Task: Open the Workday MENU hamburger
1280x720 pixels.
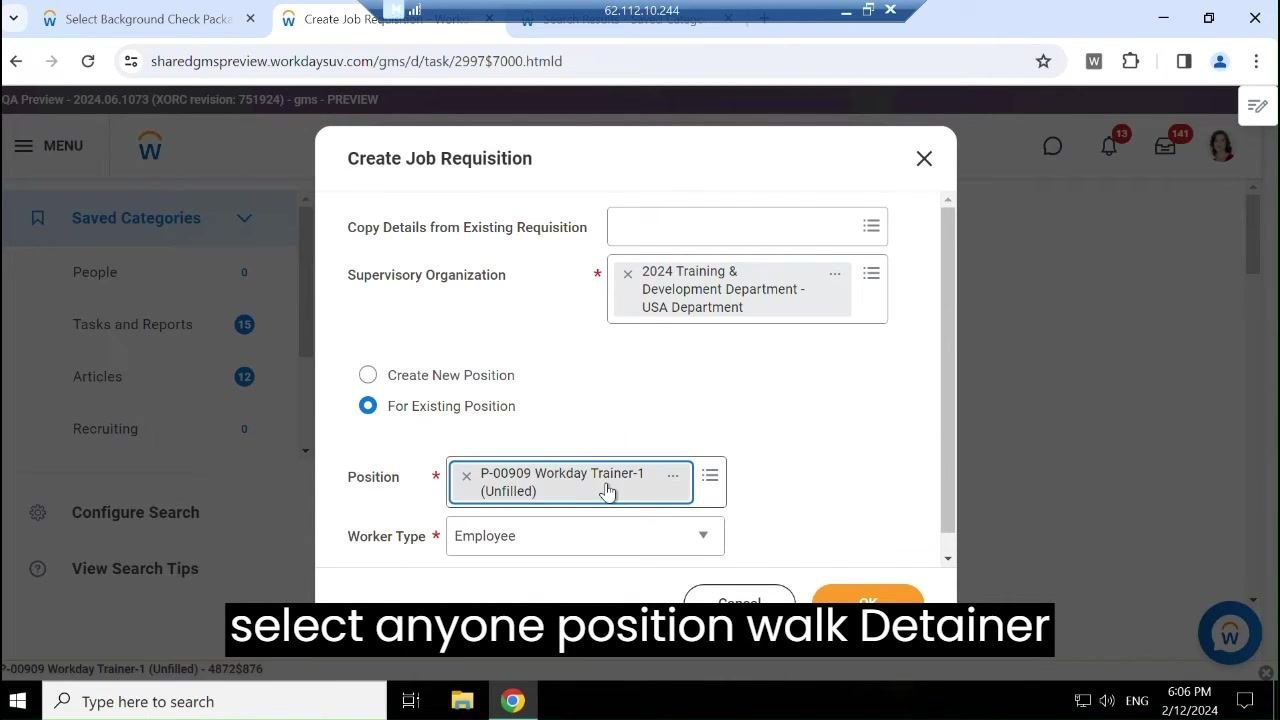Action: (x=48, y=146)
